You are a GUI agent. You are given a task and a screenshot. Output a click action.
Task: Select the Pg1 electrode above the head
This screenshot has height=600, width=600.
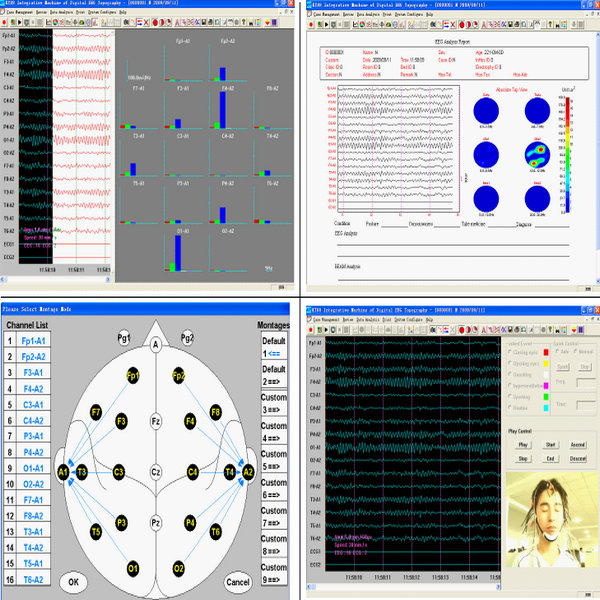123,340
